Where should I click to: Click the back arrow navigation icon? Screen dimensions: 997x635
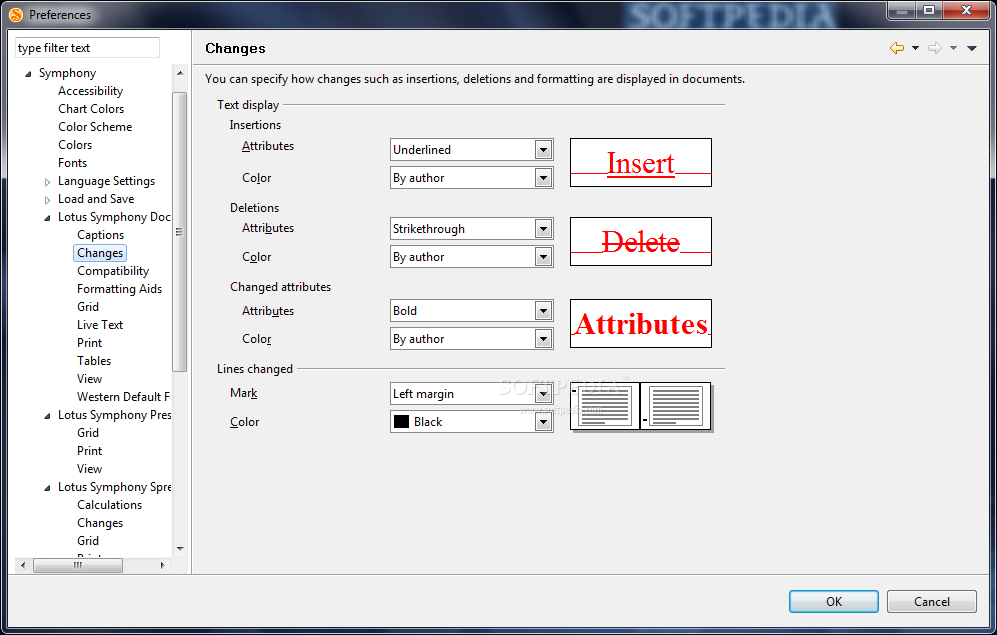click(x=897, y=48)
